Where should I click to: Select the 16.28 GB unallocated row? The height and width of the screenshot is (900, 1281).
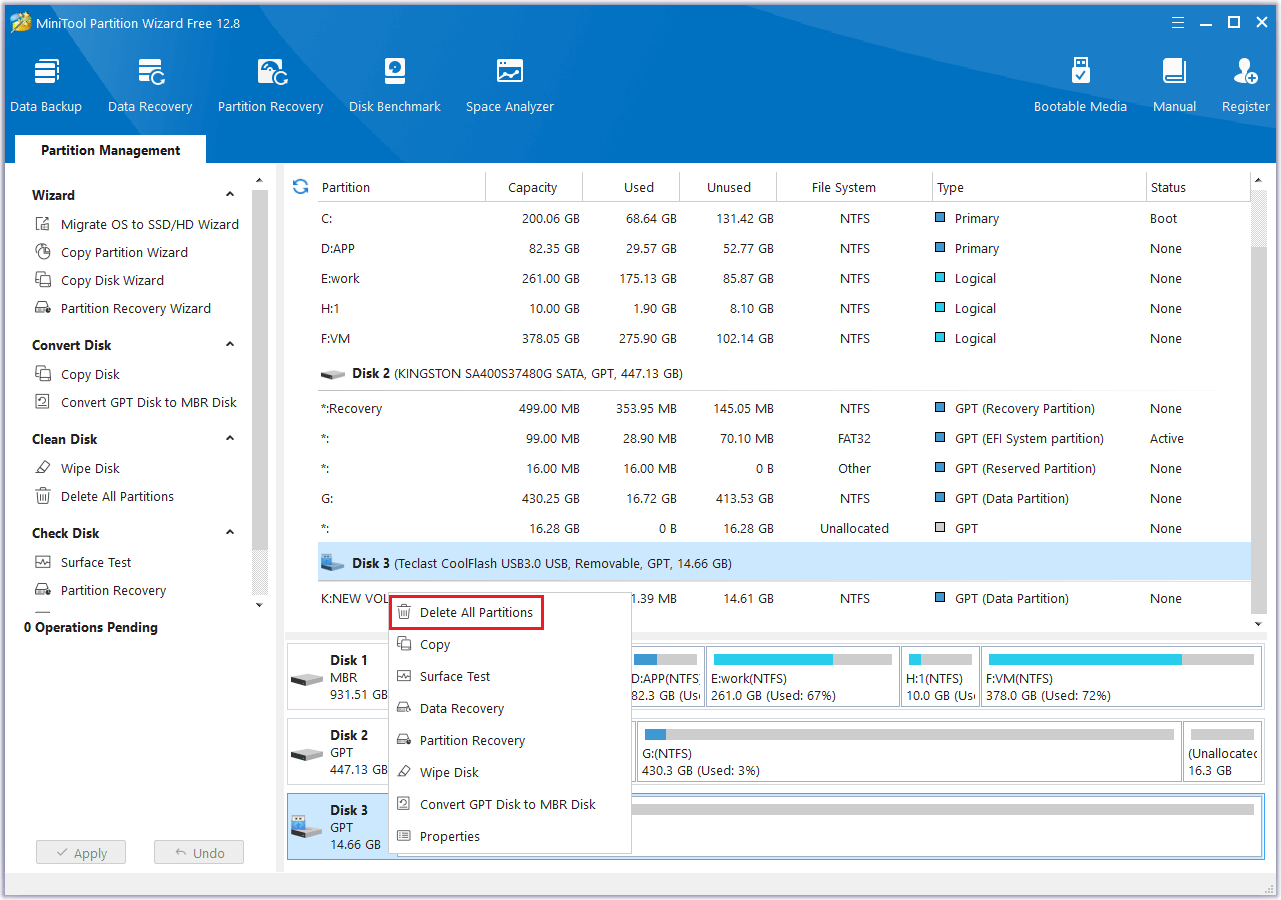pyautogui.click(x=784, y=528)
